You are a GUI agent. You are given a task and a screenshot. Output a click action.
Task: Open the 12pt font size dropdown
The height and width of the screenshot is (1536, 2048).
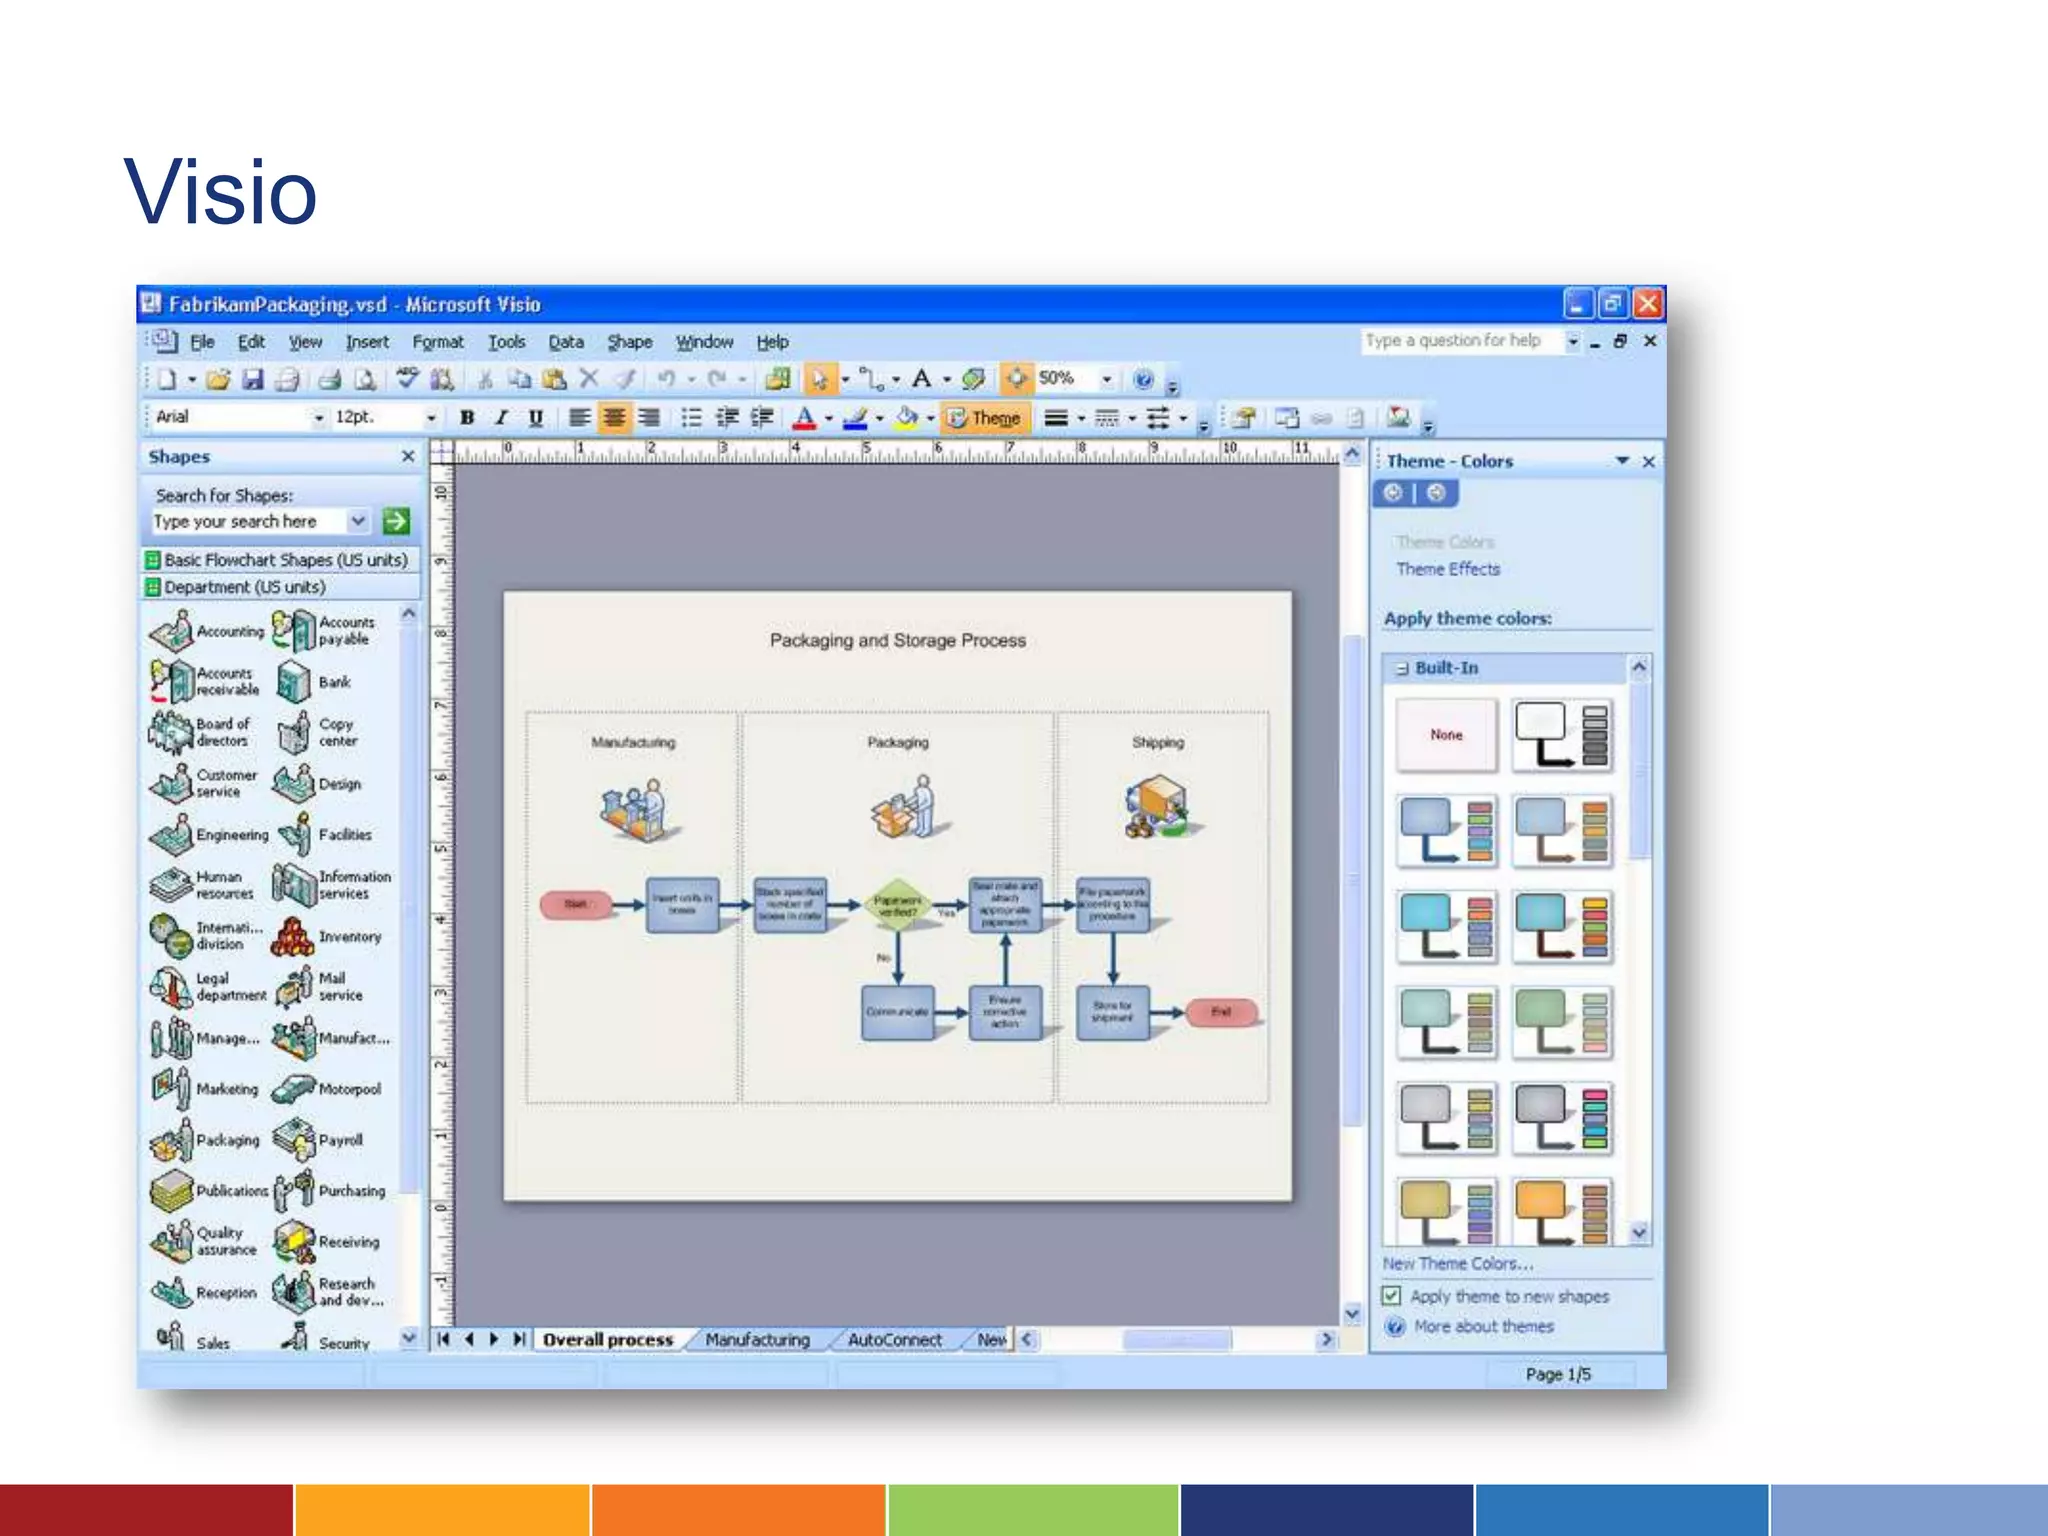[x=431, y=418]
